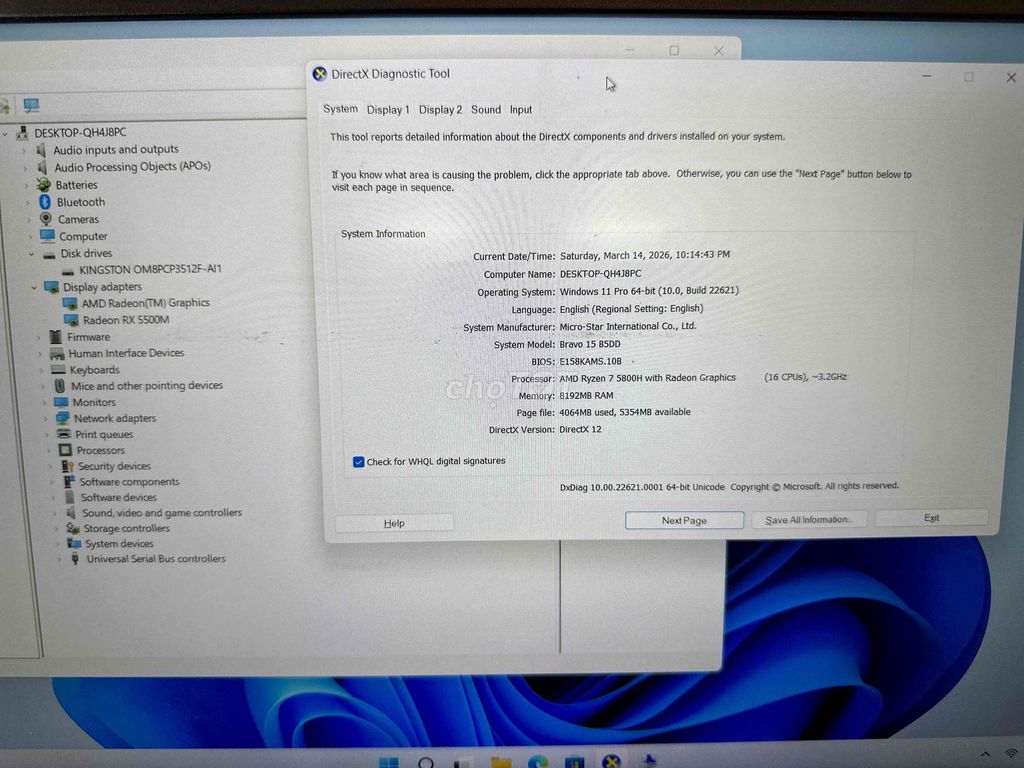The height and width of the screenshot is (768, 1024).
Task: Click the Monitors category icon
Action: [x=61, y=402]
